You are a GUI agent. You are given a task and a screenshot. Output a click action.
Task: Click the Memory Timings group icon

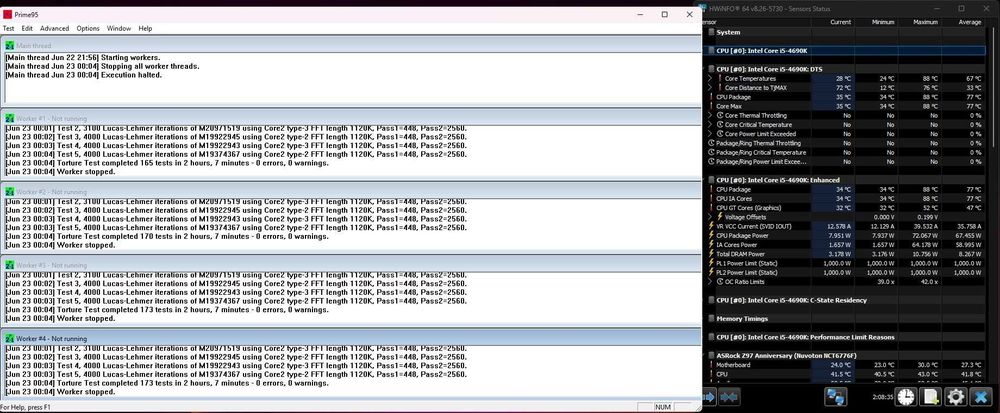pos(711,319)
